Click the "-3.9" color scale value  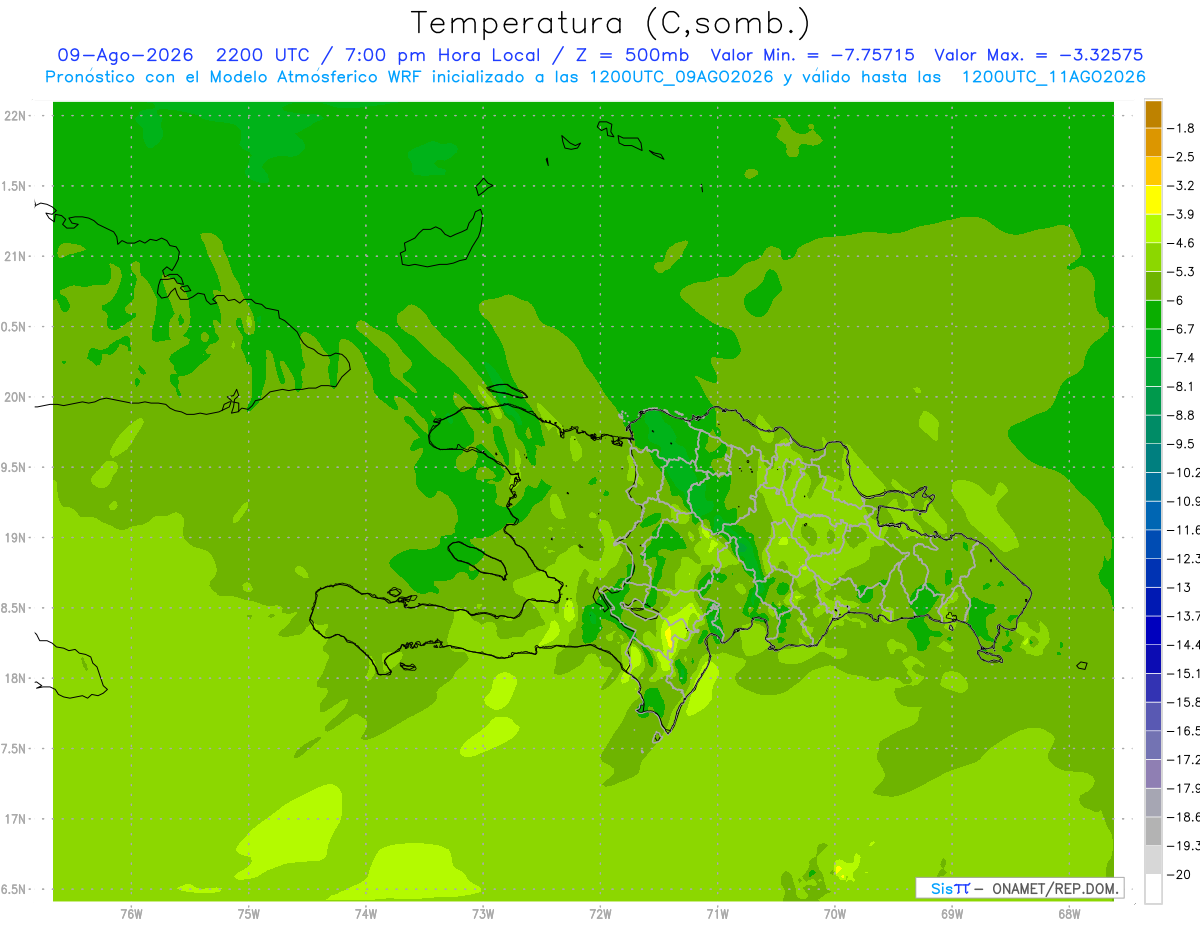pos(1182,214)
